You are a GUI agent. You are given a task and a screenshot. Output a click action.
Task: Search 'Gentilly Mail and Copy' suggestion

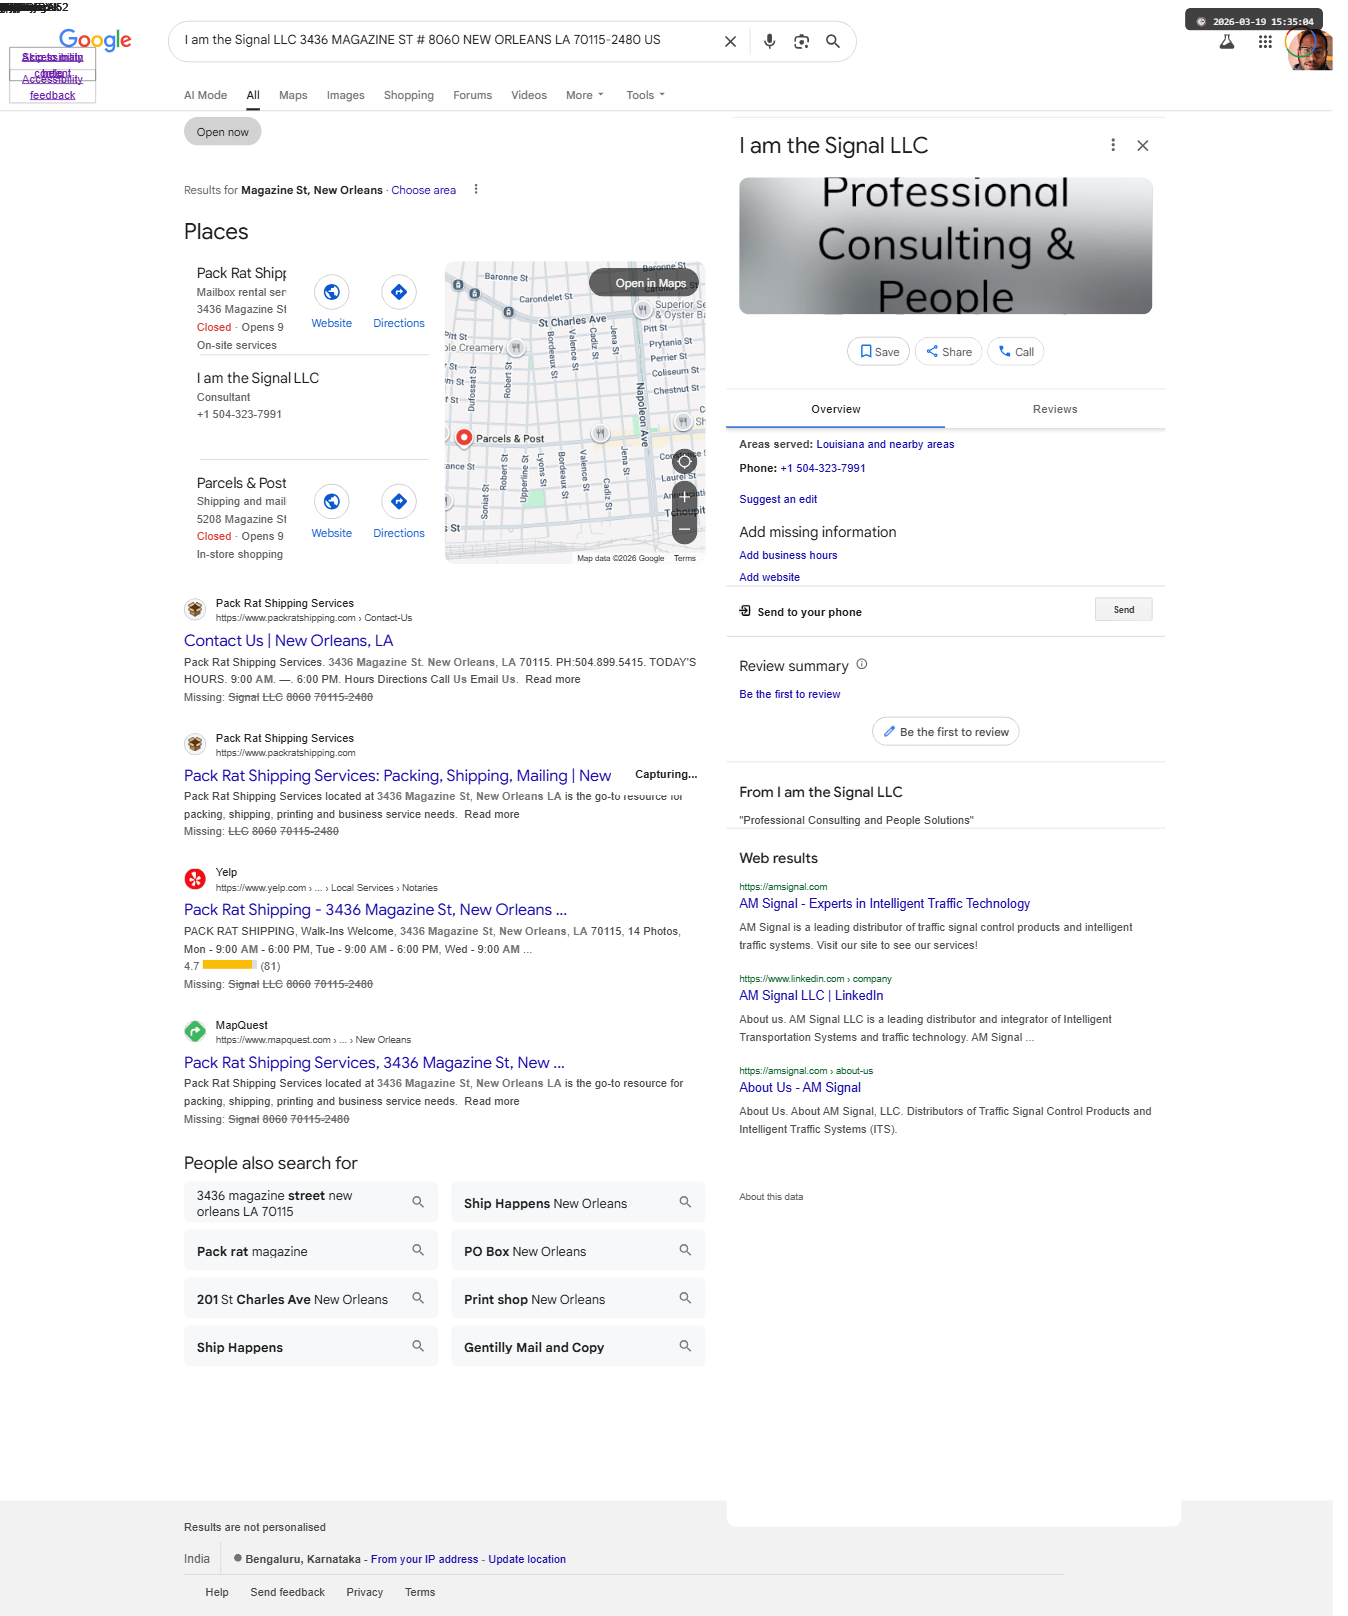click(x=578, y=1347)
